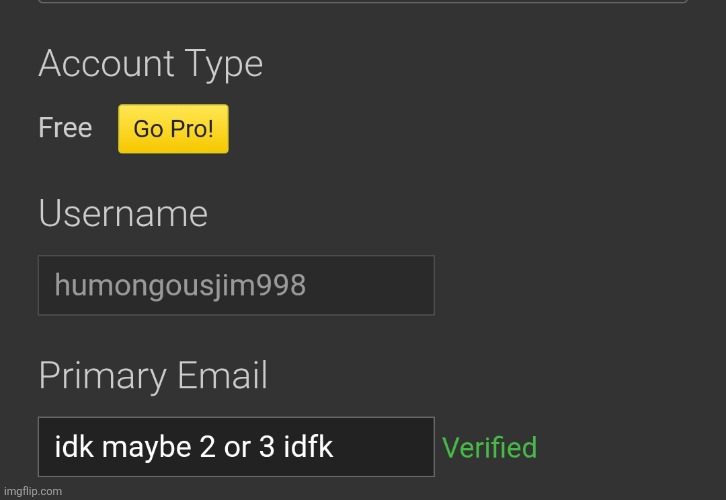Image resolution: width=726 pixels, height=500 pixels.
Task: Click the Free account type label
Action: point(65,128)
